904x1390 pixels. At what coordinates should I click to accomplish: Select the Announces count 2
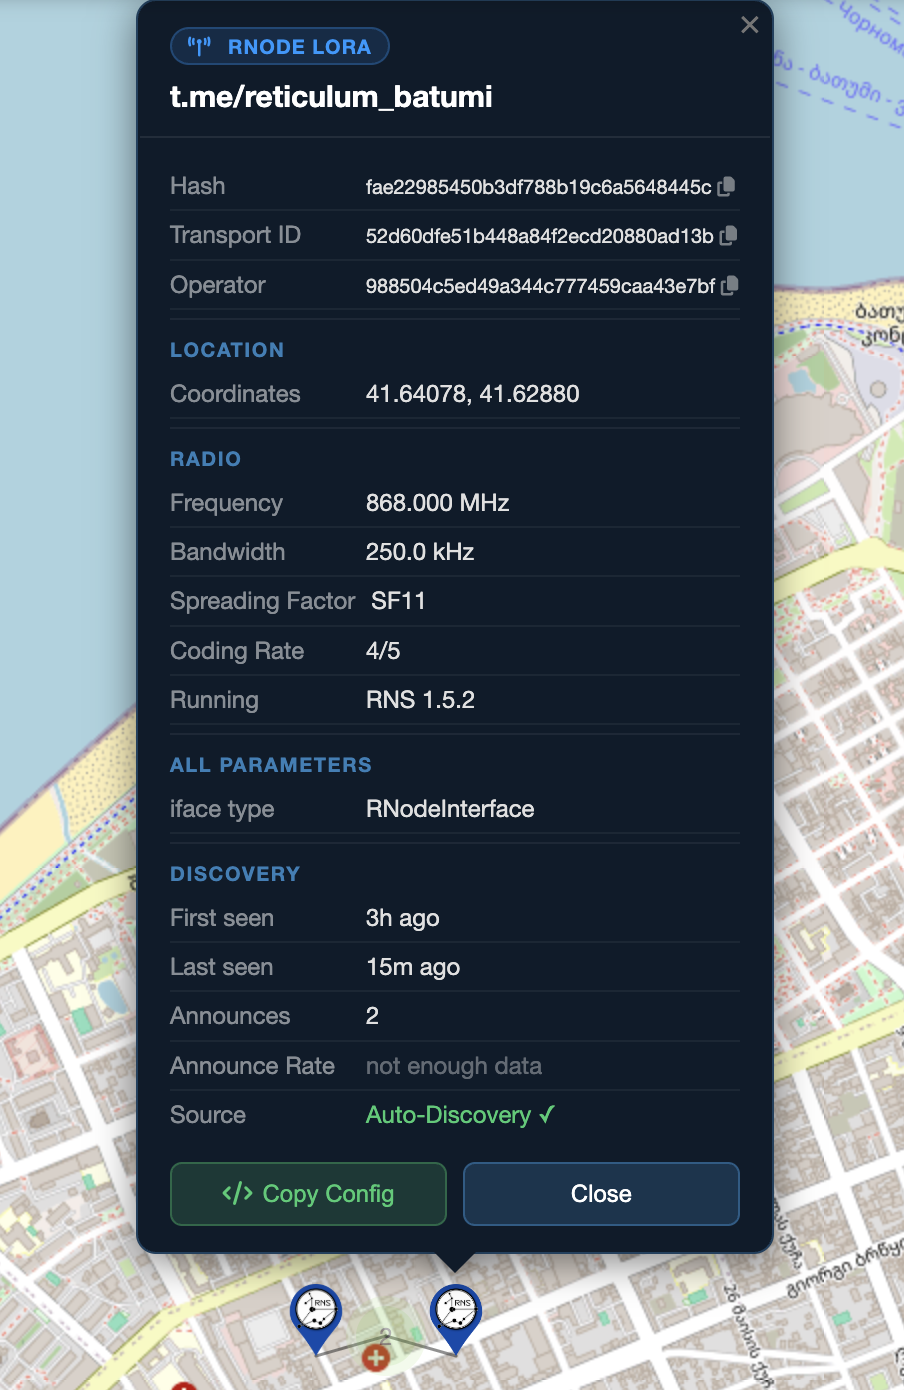[372, 1016]
